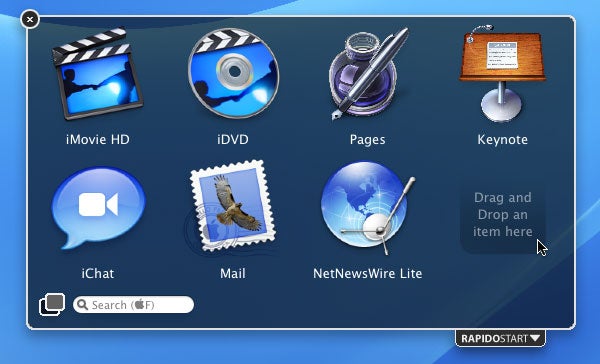Click the NetNewsWire Lite label
This screenshot has width=600, height=364.
368,274
